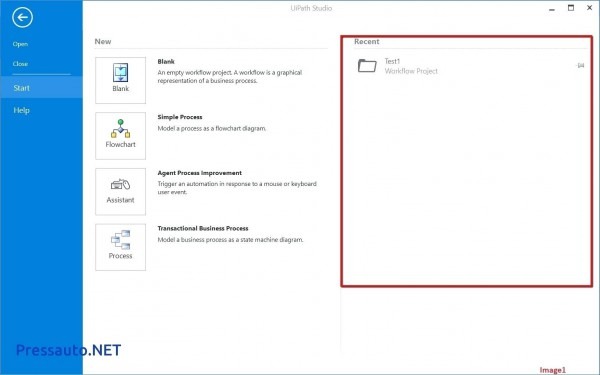This screenshot has width=600, height=375.
Task: Click the Transactional Business Process heading
Action: coord(203,228)
